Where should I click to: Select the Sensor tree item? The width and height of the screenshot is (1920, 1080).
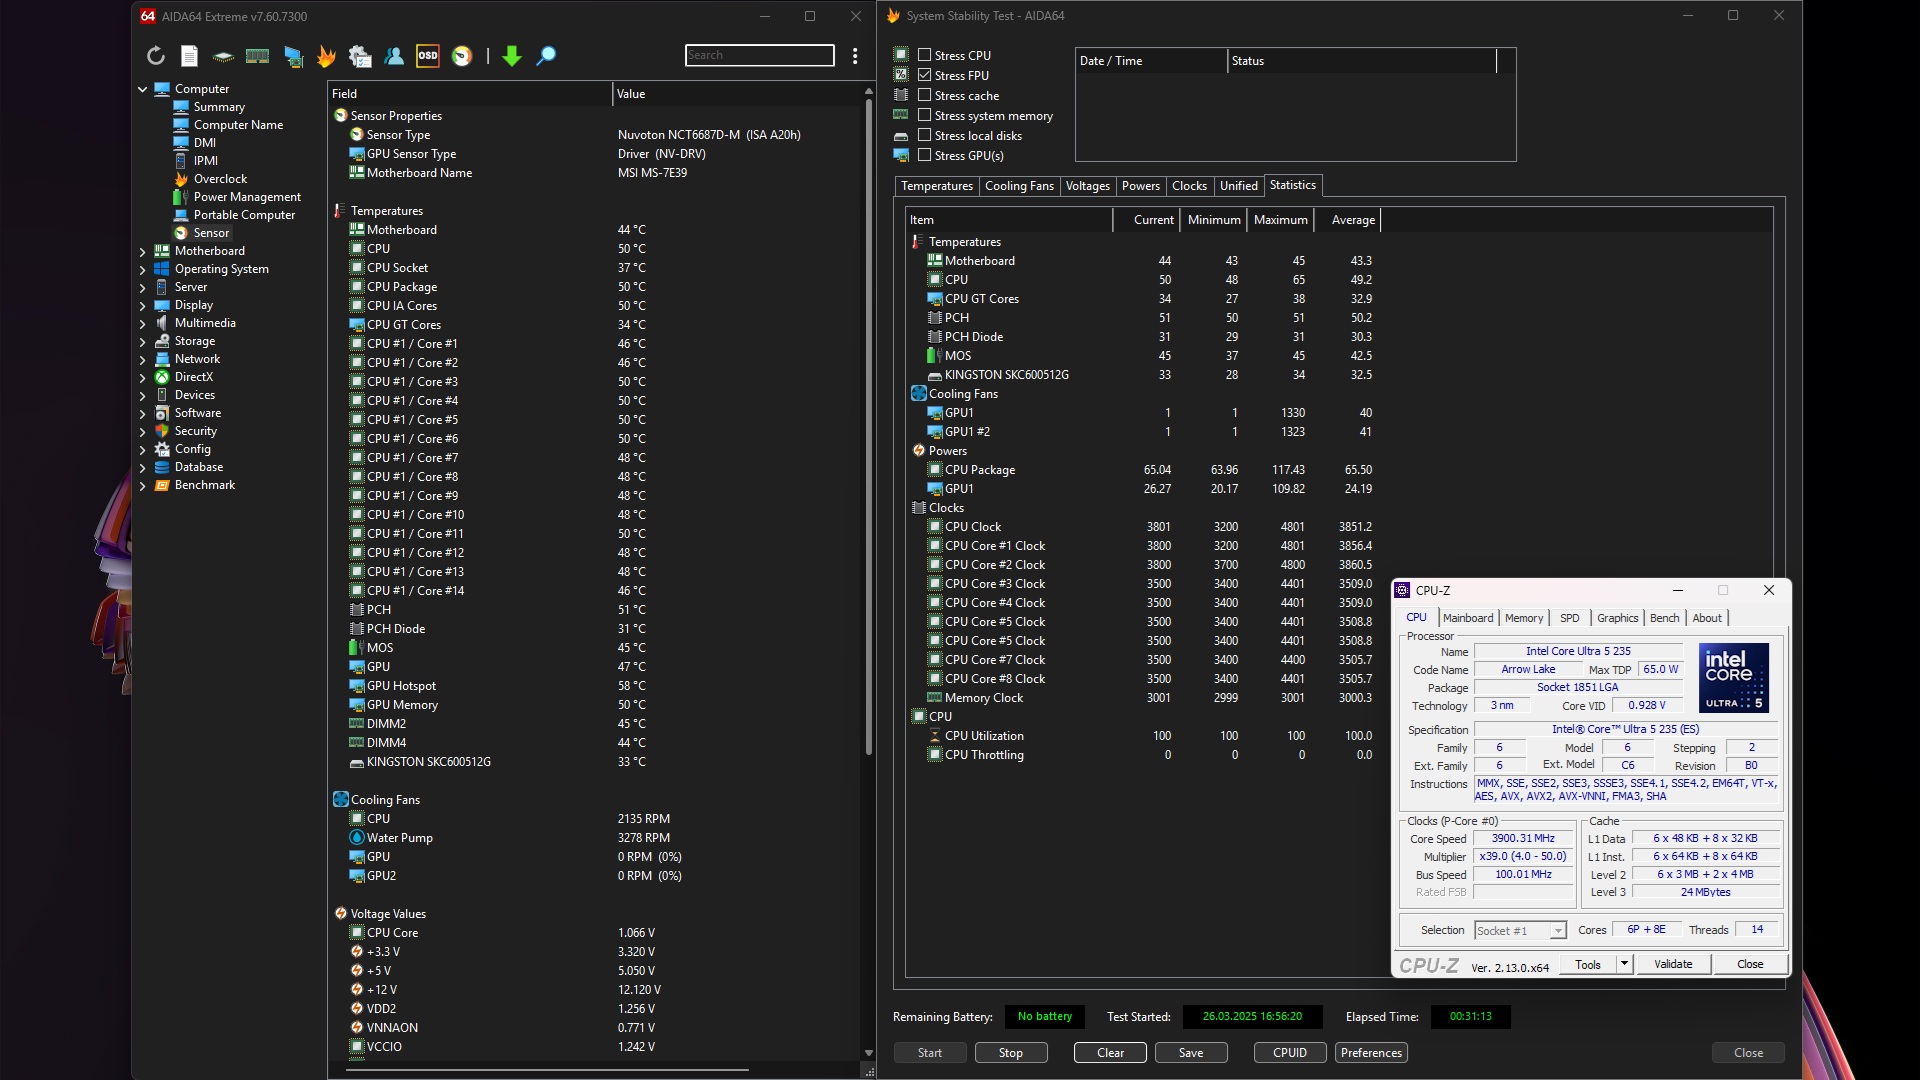point(211,233)
